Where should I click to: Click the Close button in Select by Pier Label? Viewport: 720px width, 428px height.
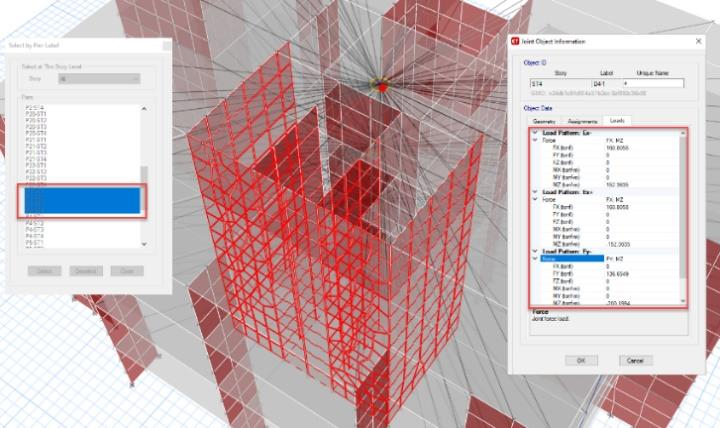pyautogui.click(x=127, y=271)
